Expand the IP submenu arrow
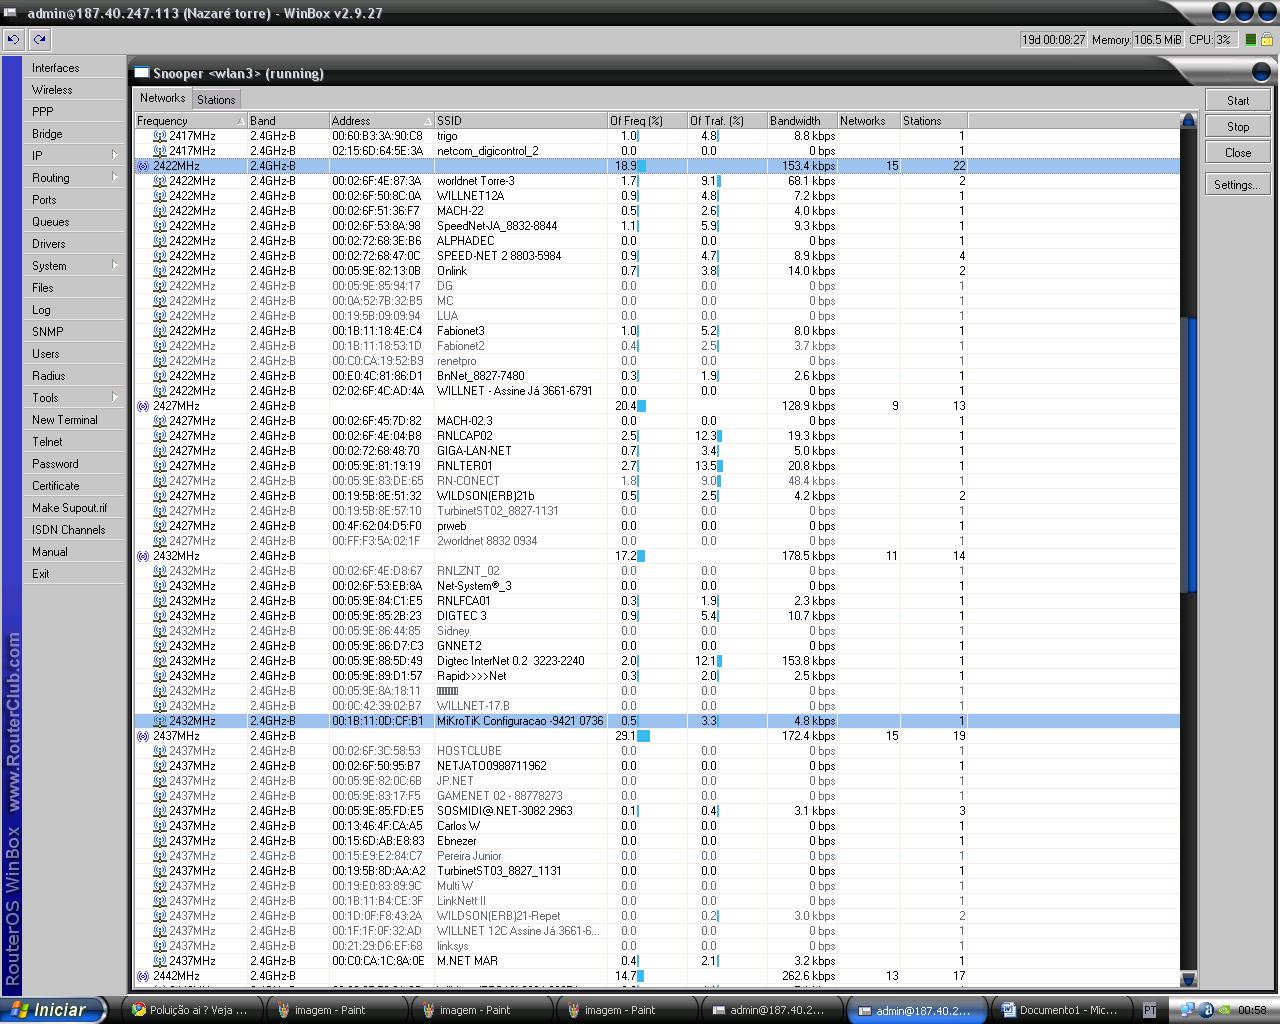 (x=115, y=156)
